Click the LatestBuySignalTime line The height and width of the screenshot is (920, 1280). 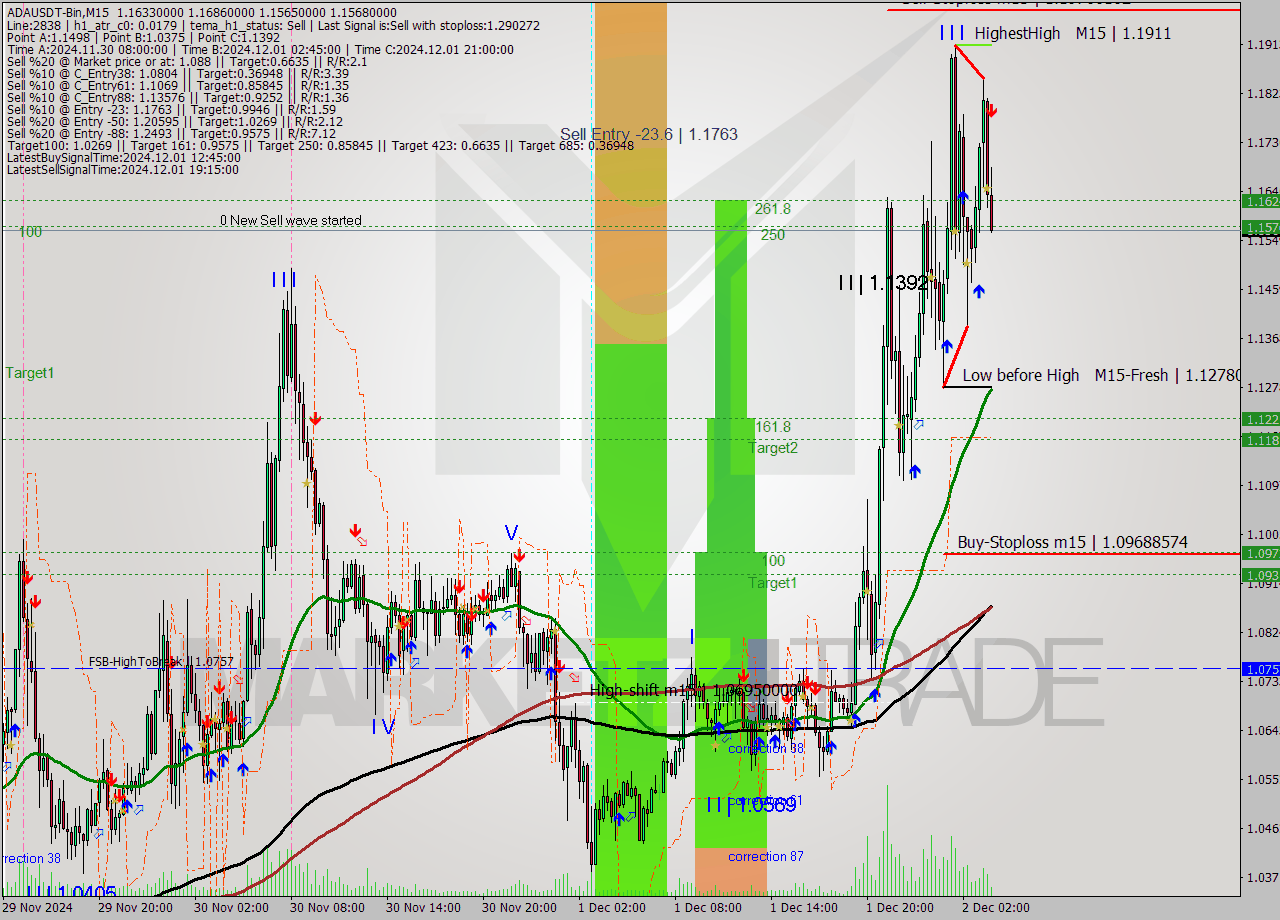pos(123,157)
